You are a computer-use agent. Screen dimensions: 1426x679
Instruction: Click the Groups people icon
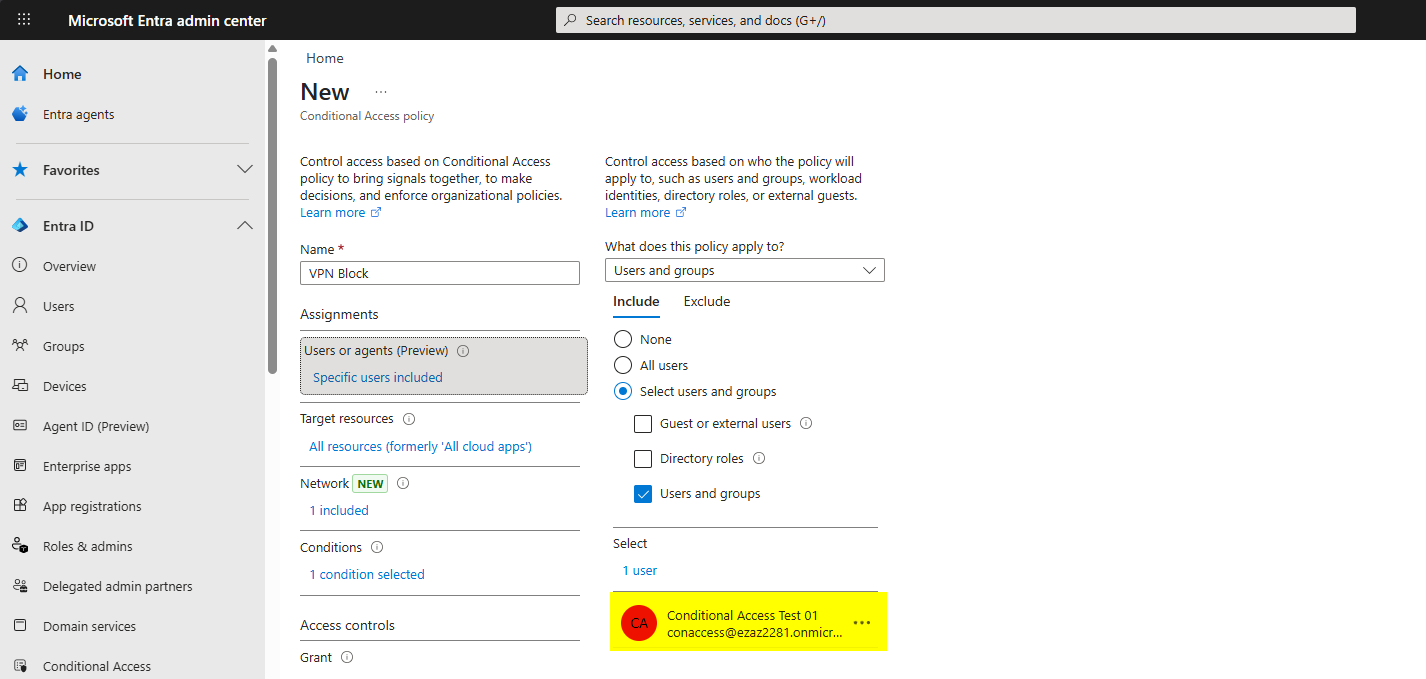(20, 346)
